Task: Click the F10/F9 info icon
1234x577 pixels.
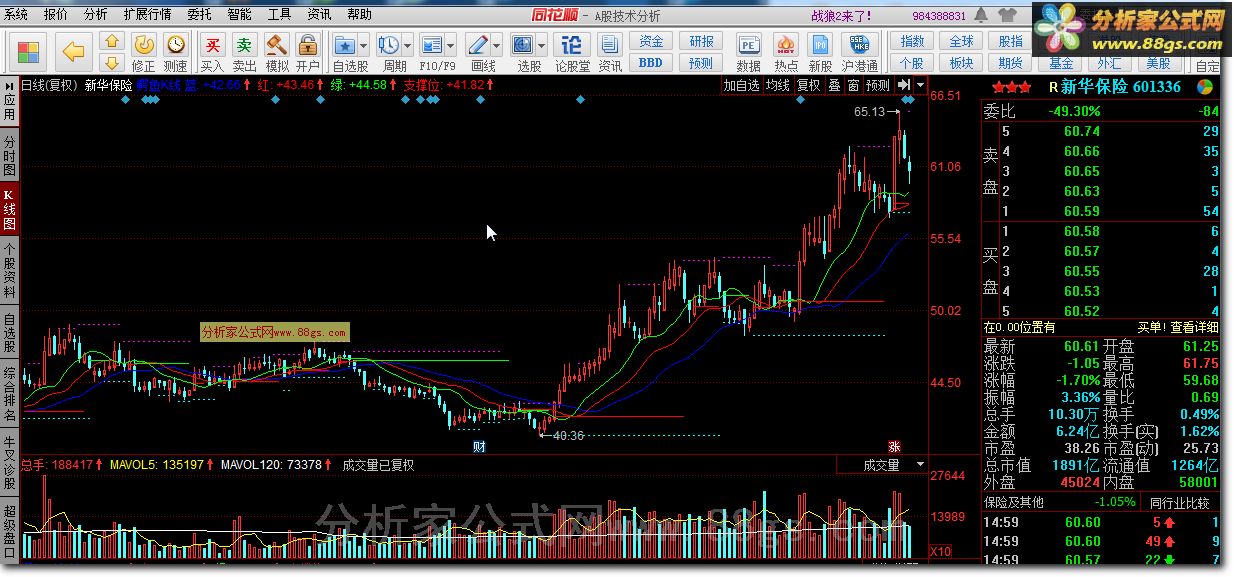Action: [x=432, y=45]
